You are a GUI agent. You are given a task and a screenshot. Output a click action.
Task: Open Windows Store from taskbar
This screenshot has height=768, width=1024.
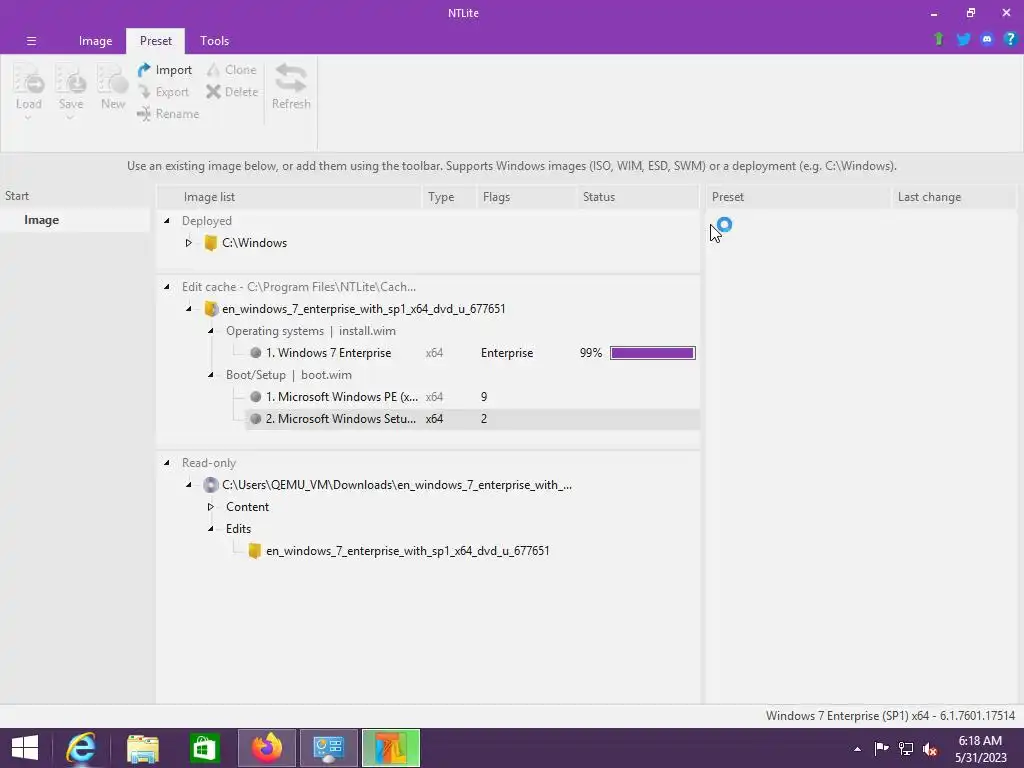click(204, 748)
